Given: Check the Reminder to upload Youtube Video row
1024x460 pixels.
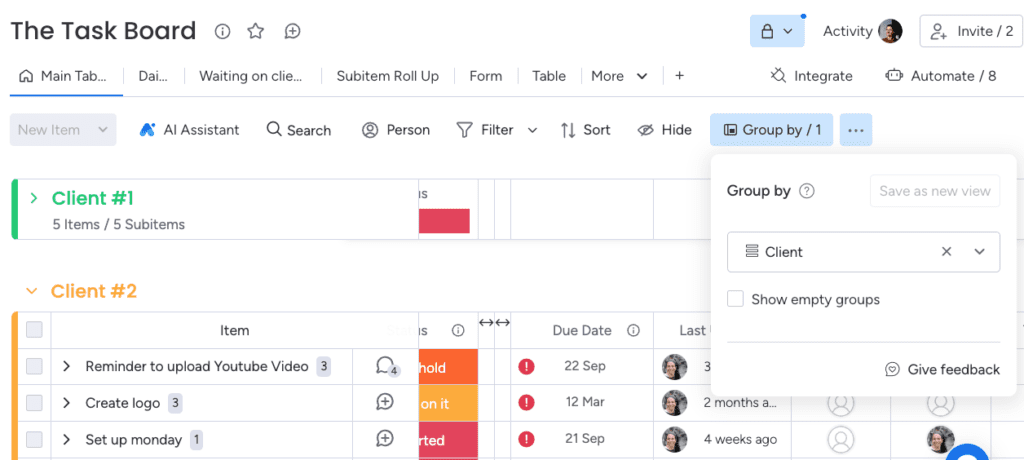Looking at the screenshot, I should click(x=34, y=367).
